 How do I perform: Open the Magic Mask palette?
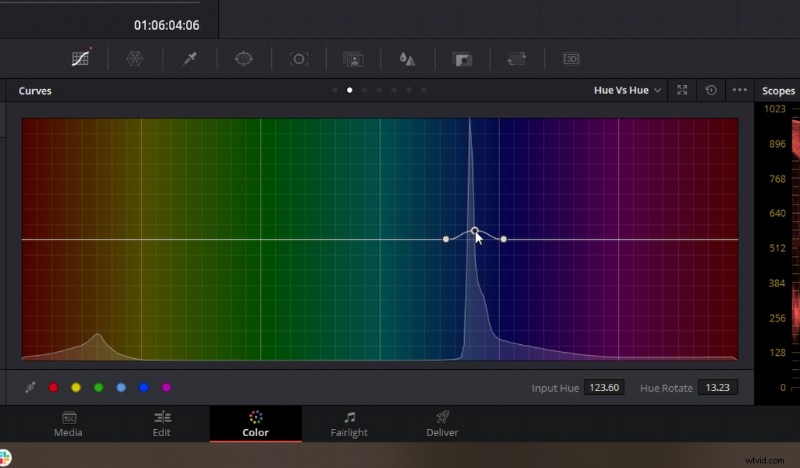[x=353, y=59]
